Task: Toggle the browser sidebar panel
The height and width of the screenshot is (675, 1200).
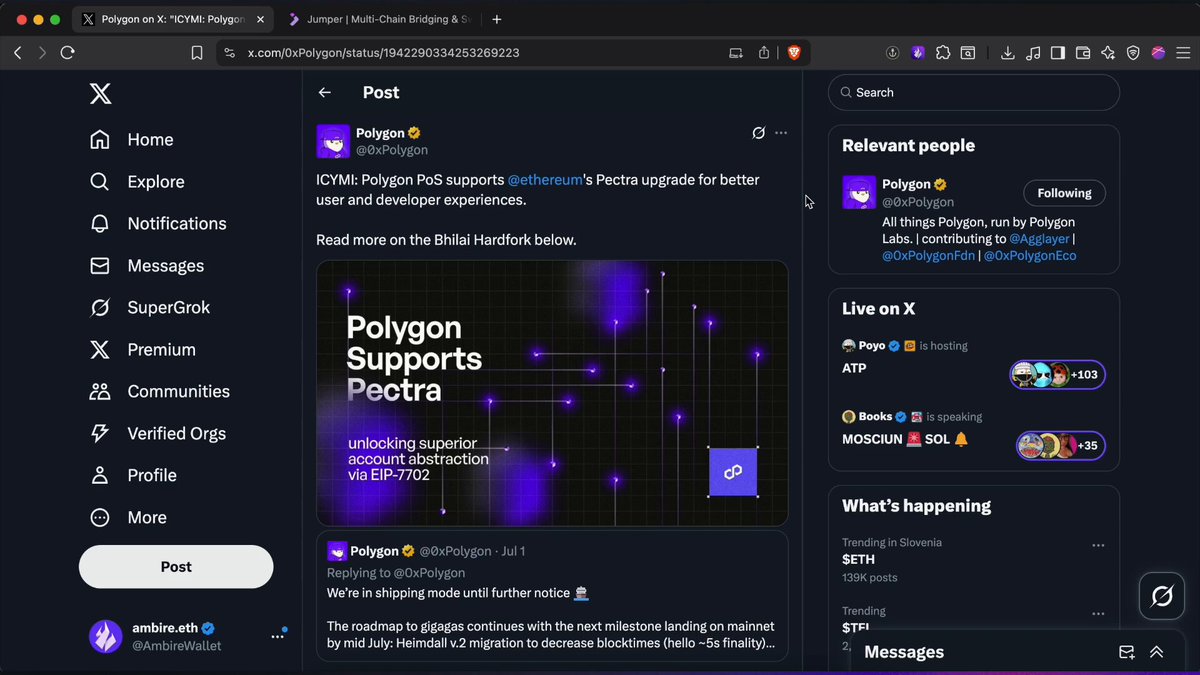Action: click(x=1058, y=53)
